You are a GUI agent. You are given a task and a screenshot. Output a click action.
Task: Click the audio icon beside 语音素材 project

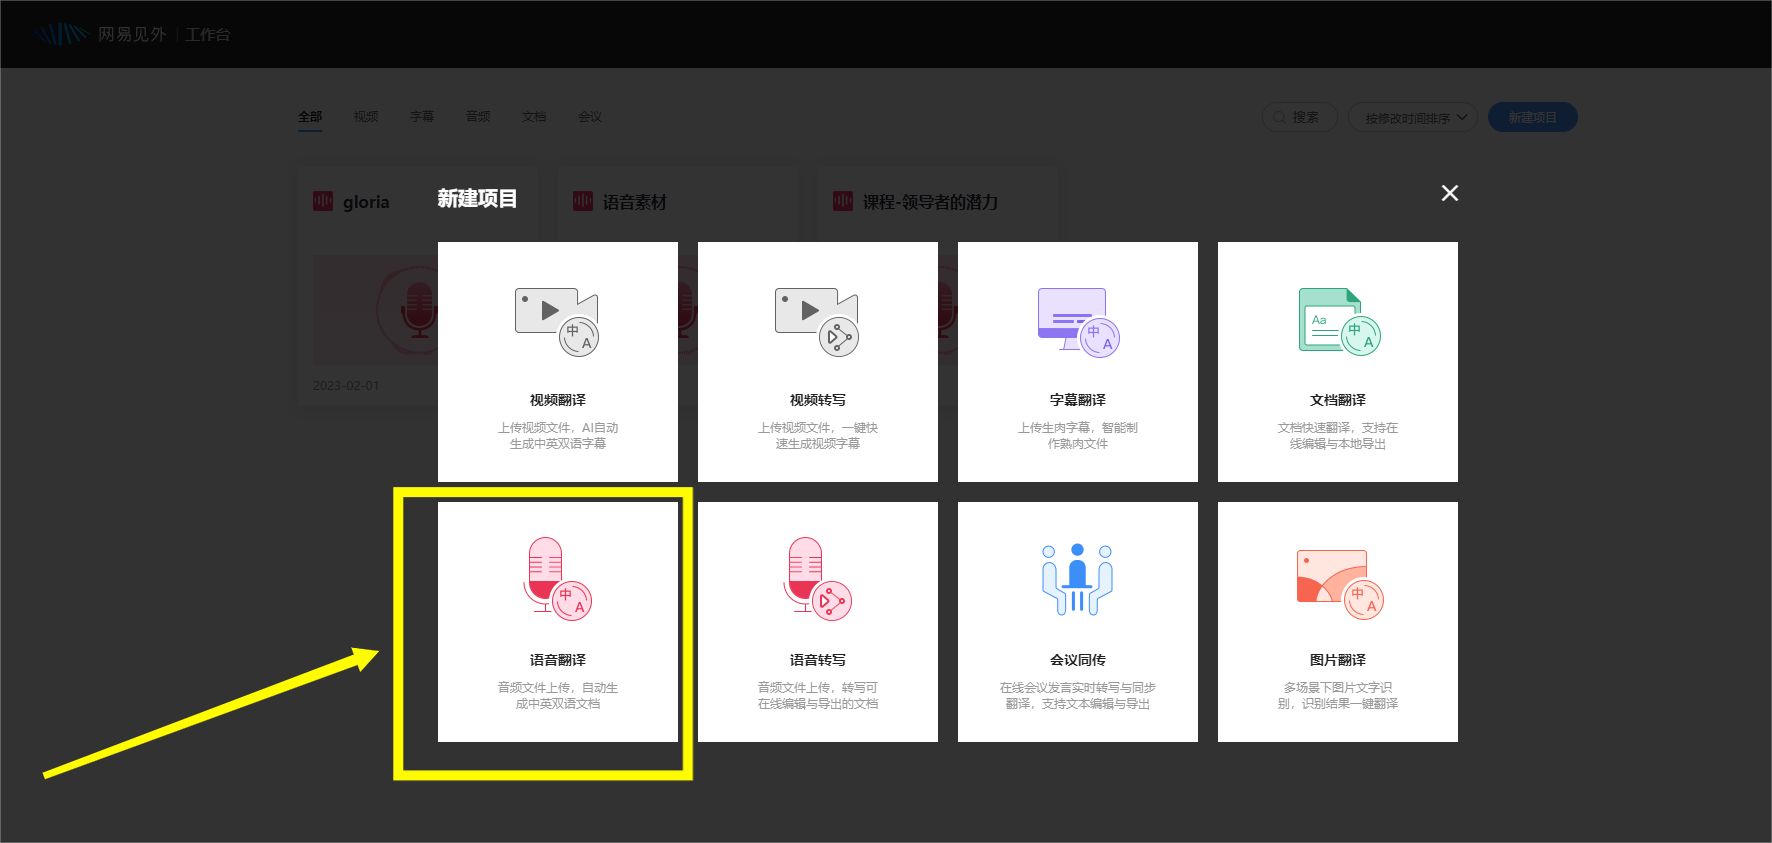[583, 201]
